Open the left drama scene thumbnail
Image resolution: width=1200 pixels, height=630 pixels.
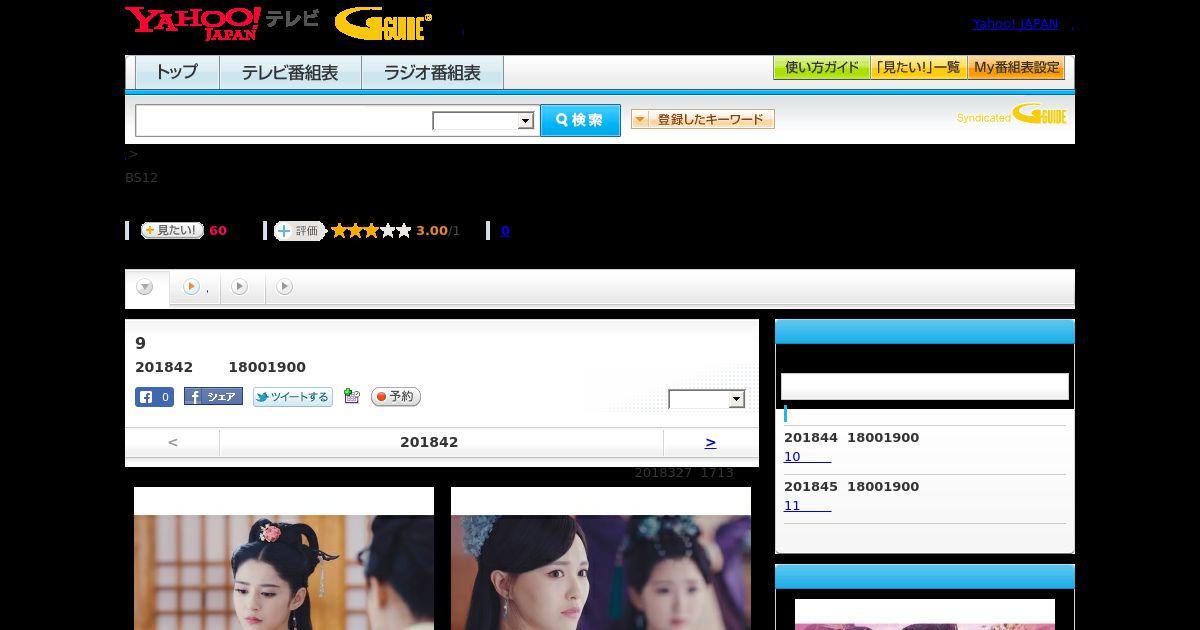[x=284, y=558]
